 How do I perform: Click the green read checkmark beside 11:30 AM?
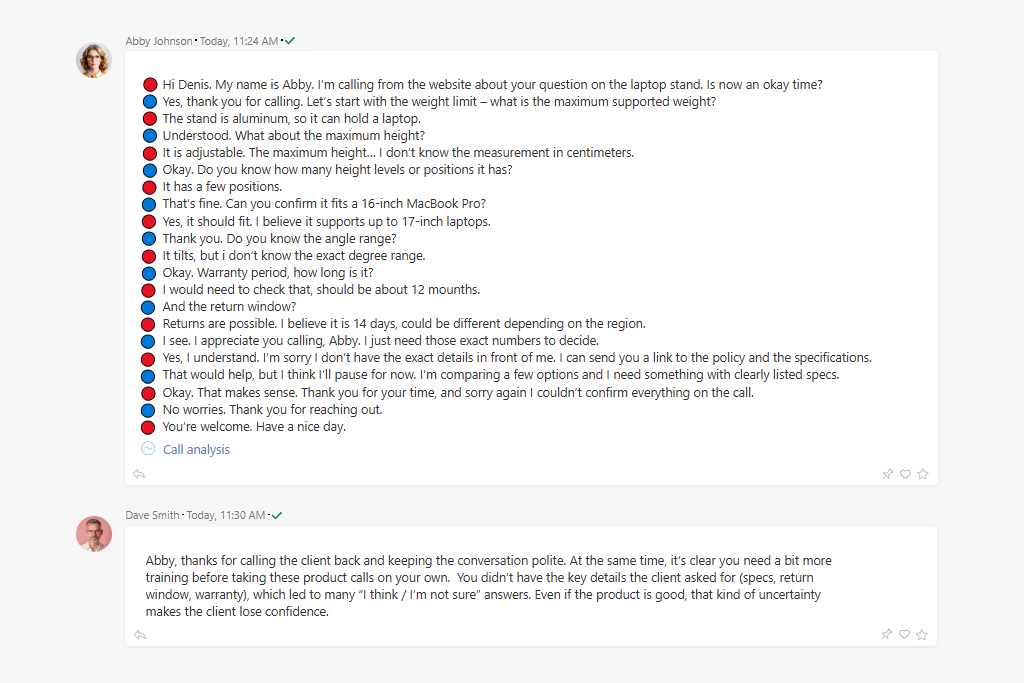coord(277,515)
